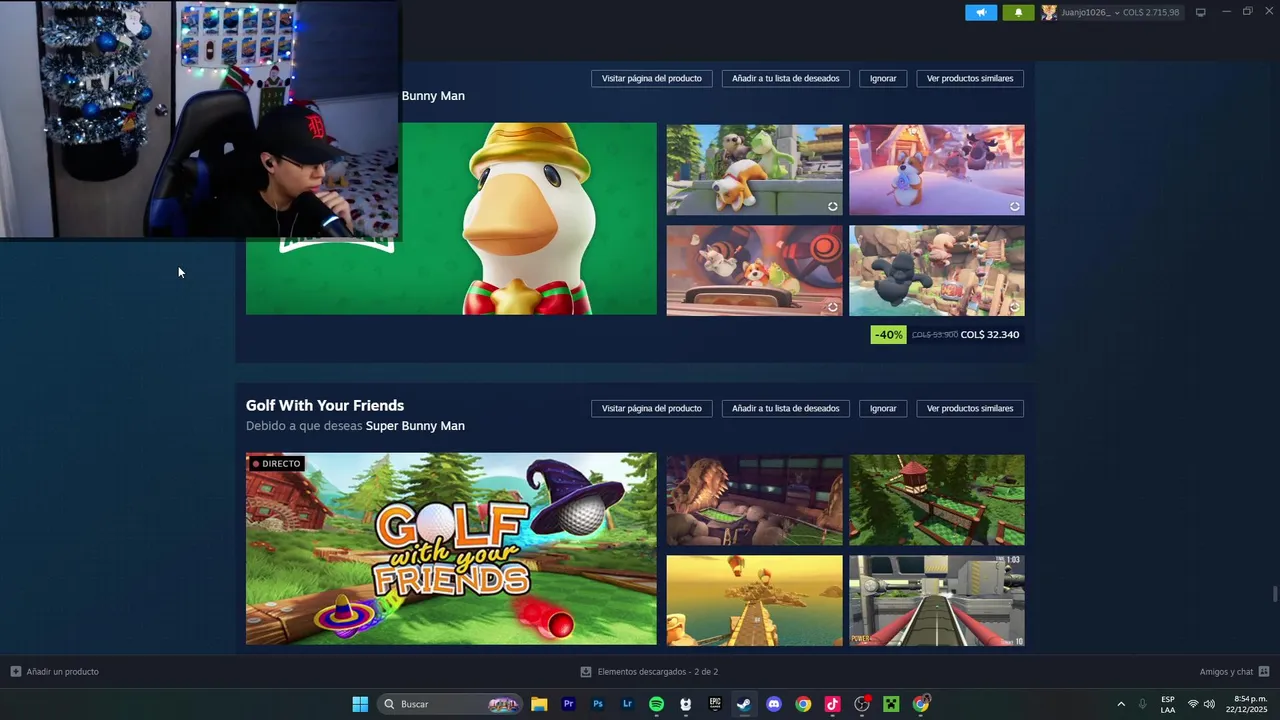Open File Explorer from taskbar
The image size is (1280, 720).
tap(539, 704)
